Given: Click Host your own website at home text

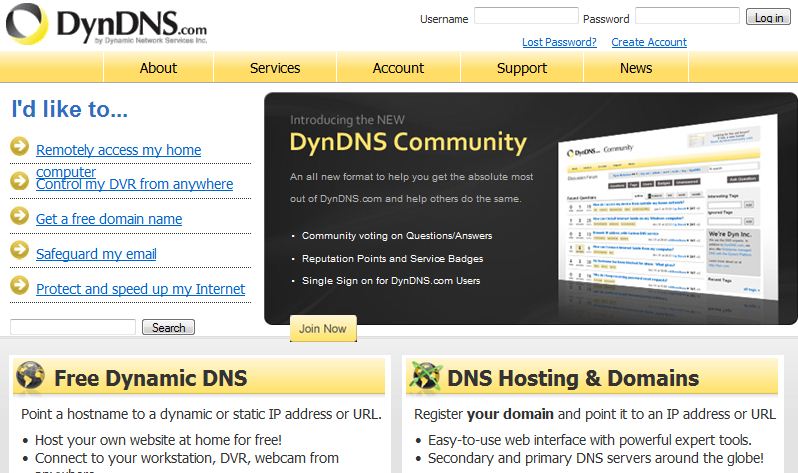Looking at the screenshot, I should tap(158, 440).
